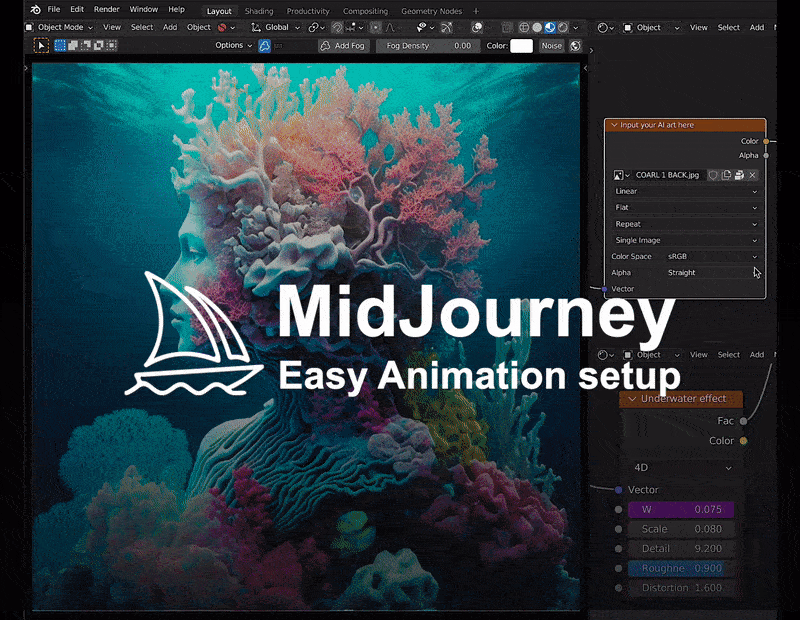Toggle proportional editing

pyautogui.click(x=375, y=28)
